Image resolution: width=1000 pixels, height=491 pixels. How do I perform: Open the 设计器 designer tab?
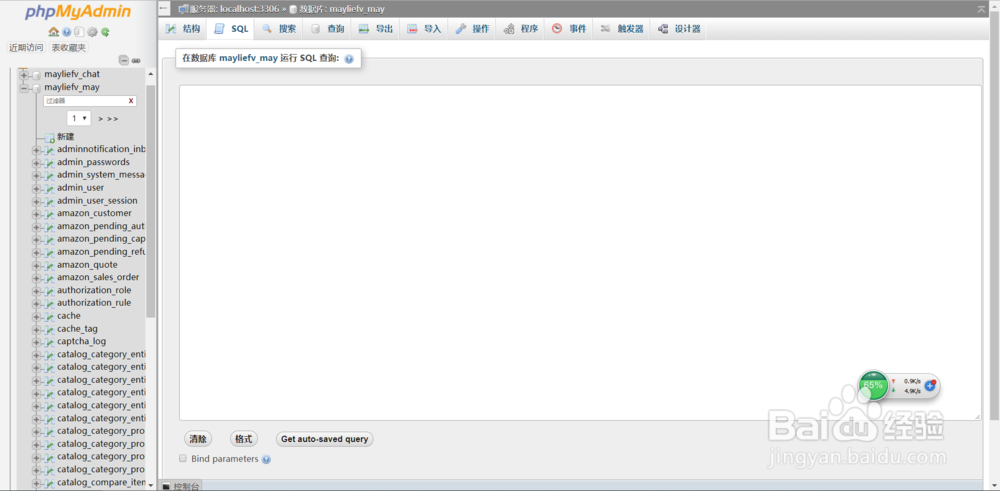click(x=679, y=29)
